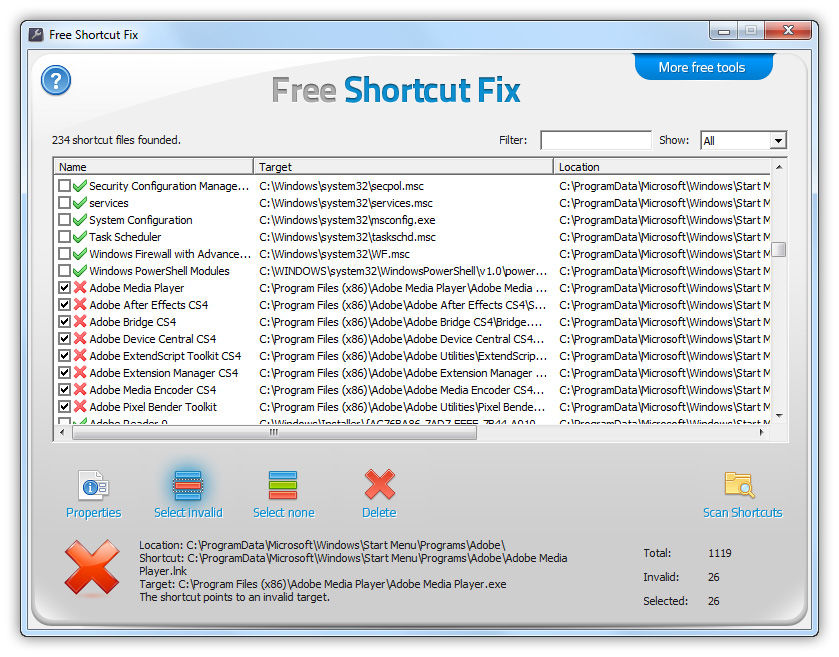Uncheck the Adobe Media Player checkbox
Screen dimensions: 839x657
pos(64,287)
